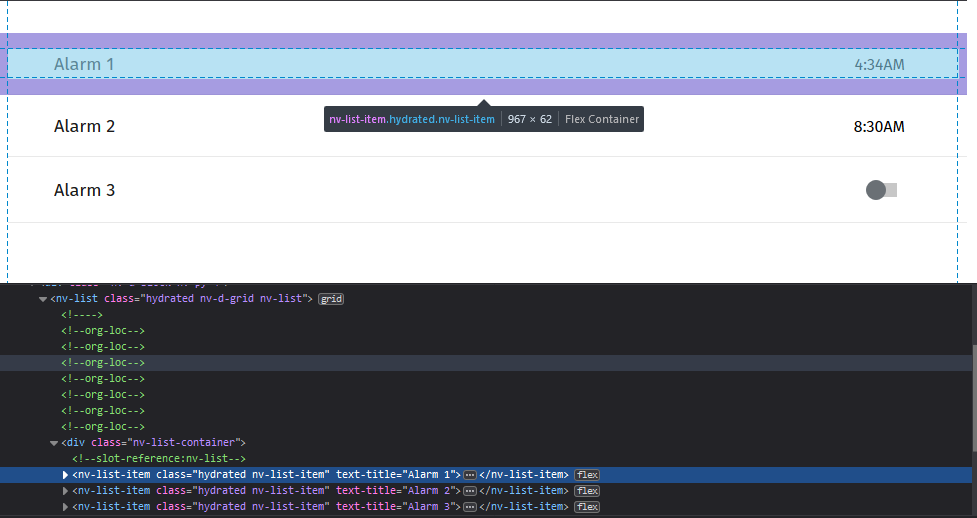Select the Alarm 2 list row

pos(483,126)
